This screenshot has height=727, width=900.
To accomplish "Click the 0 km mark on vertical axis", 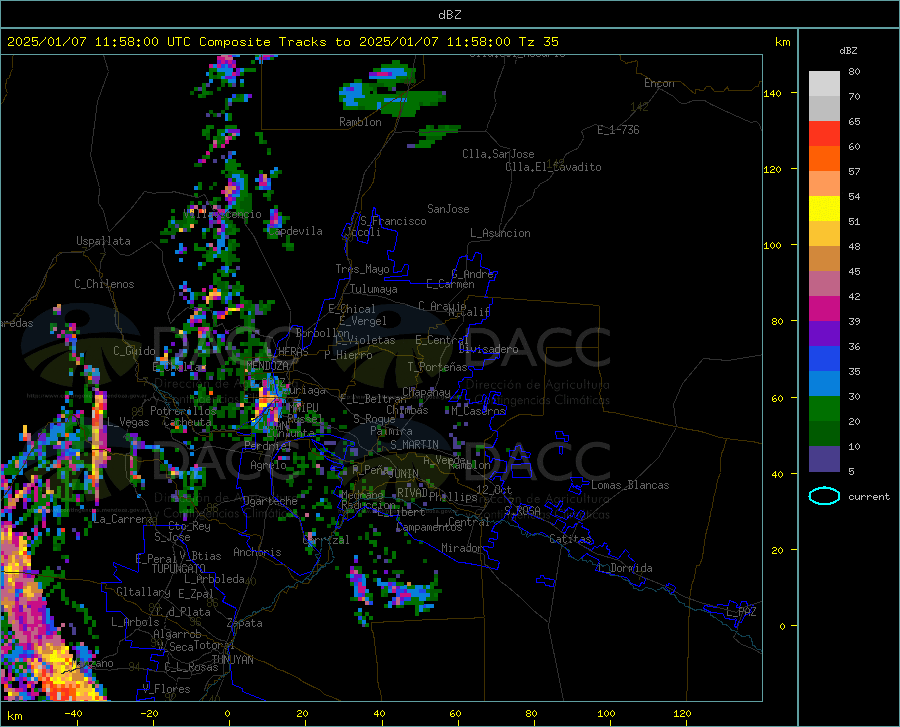I will 782,626.
